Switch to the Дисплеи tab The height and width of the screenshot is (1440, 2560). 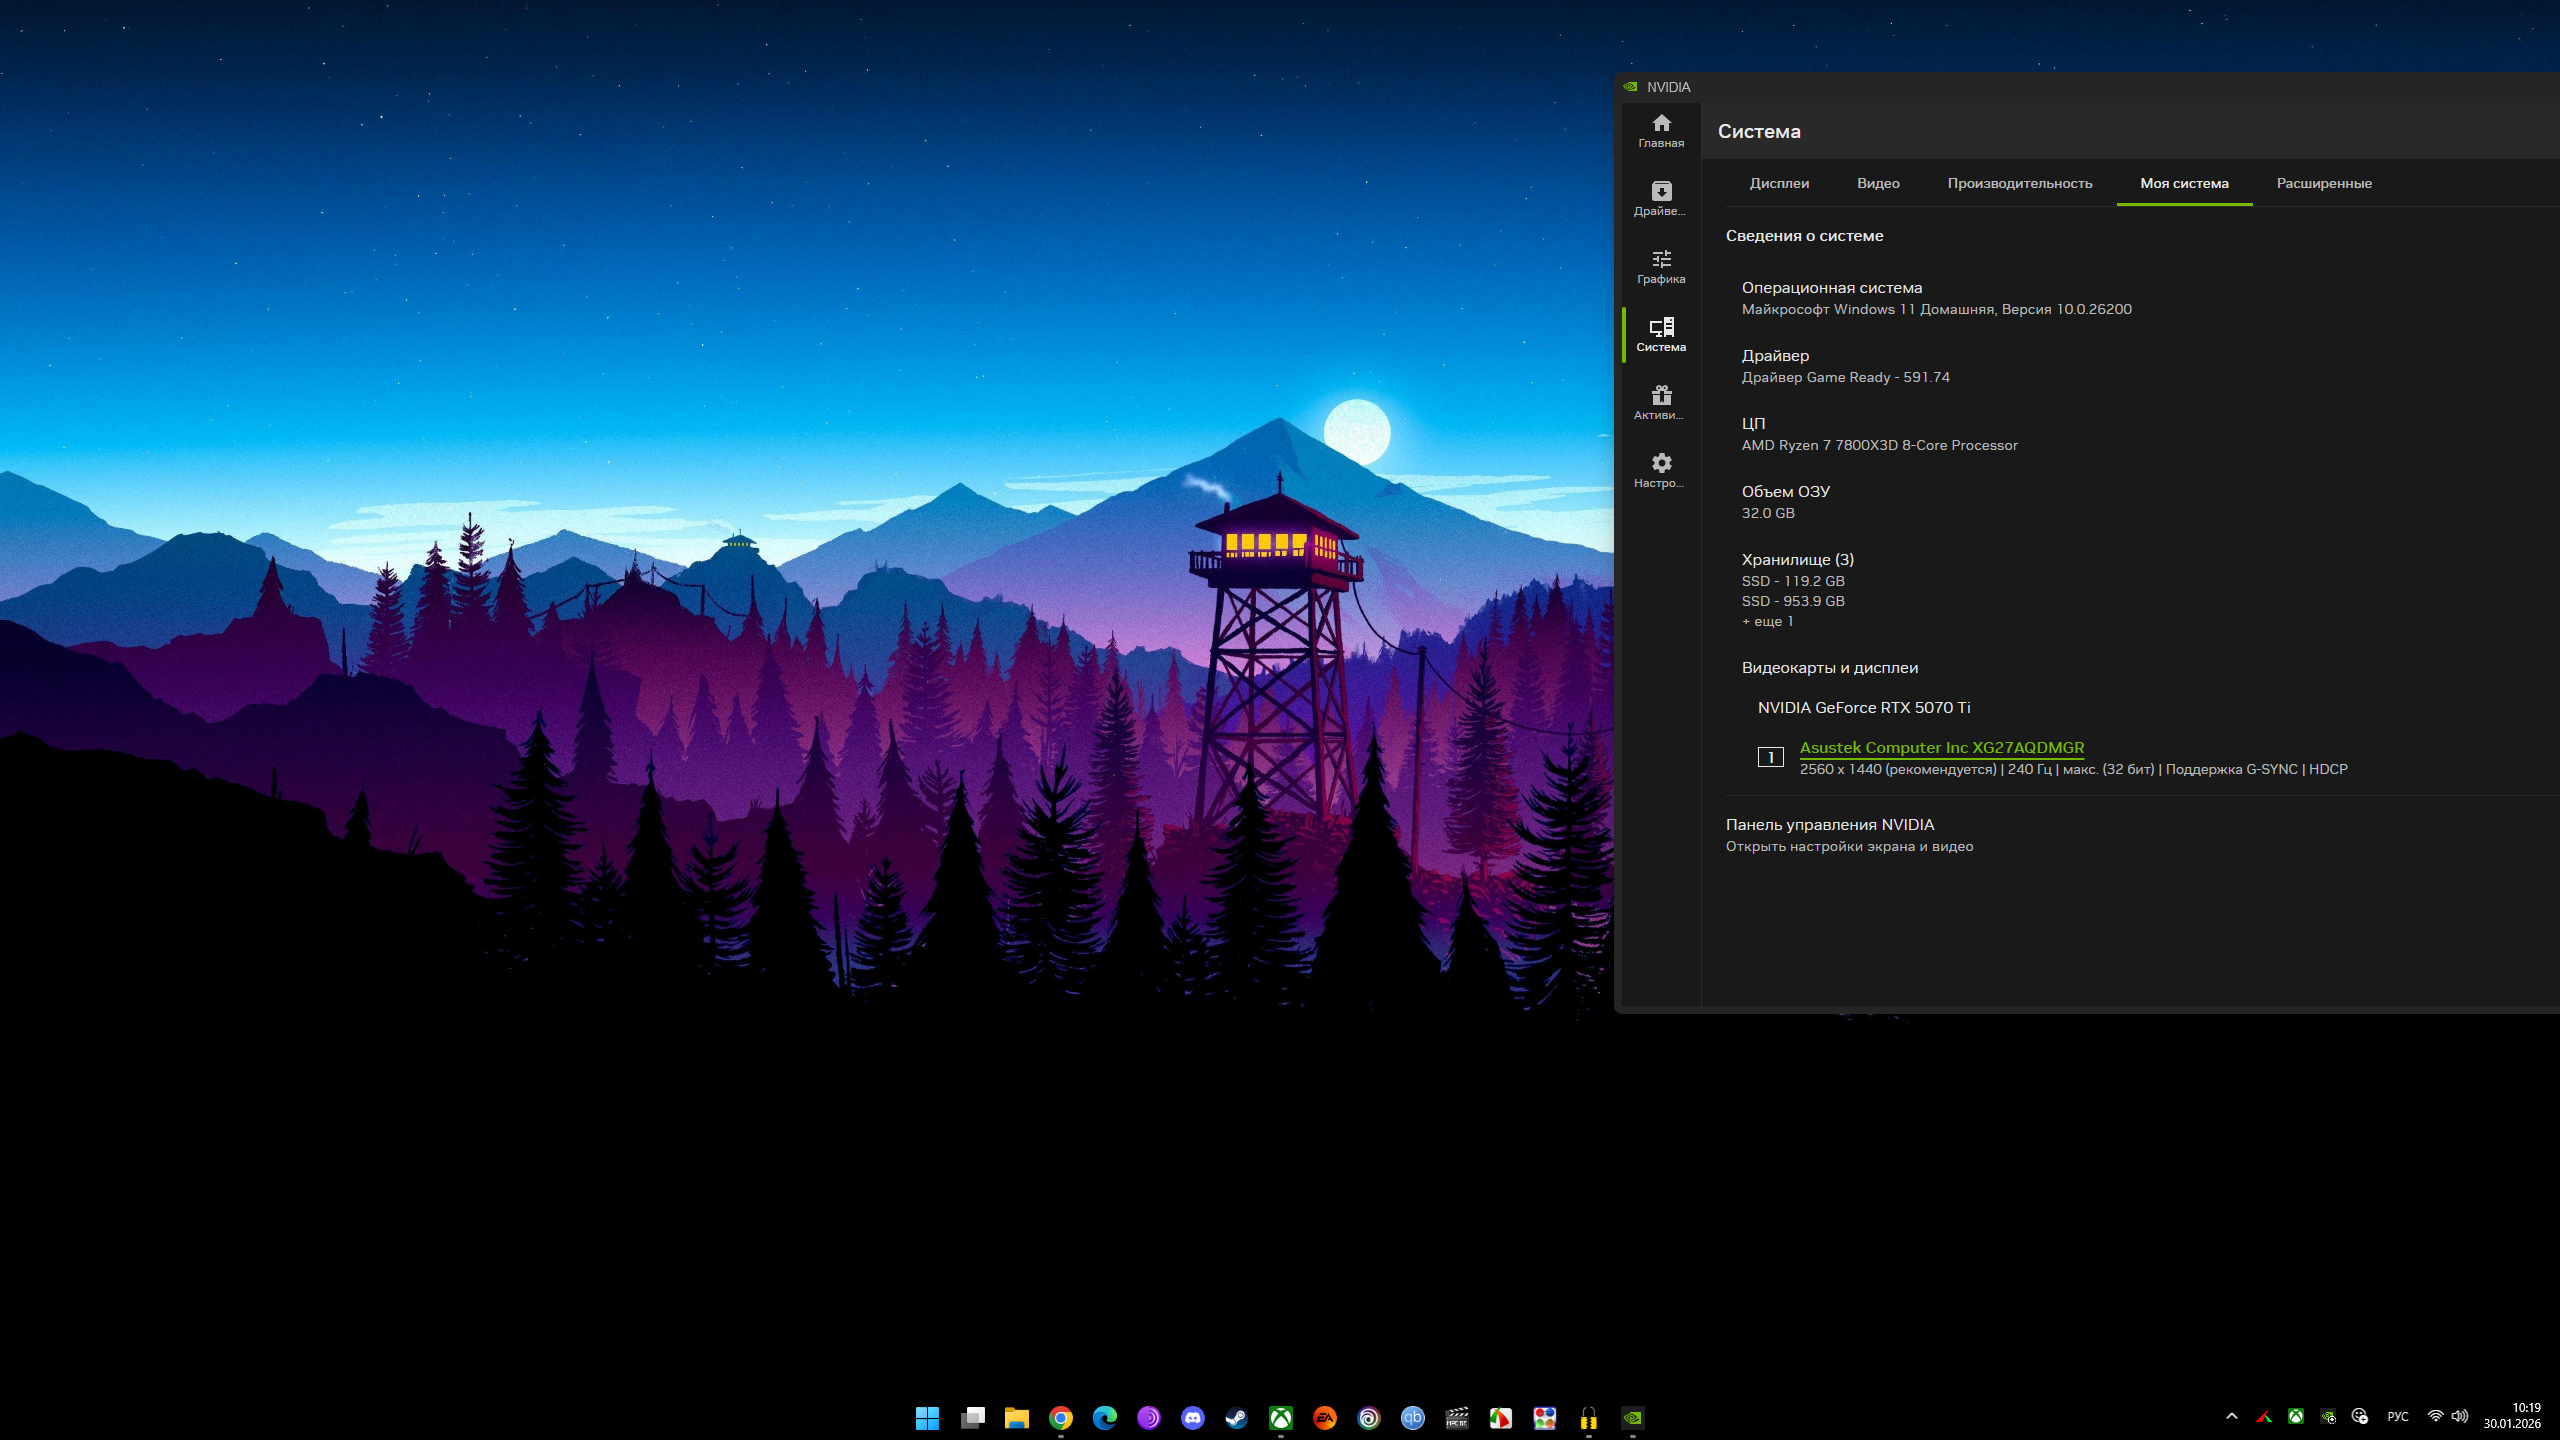click(1779, 183)
